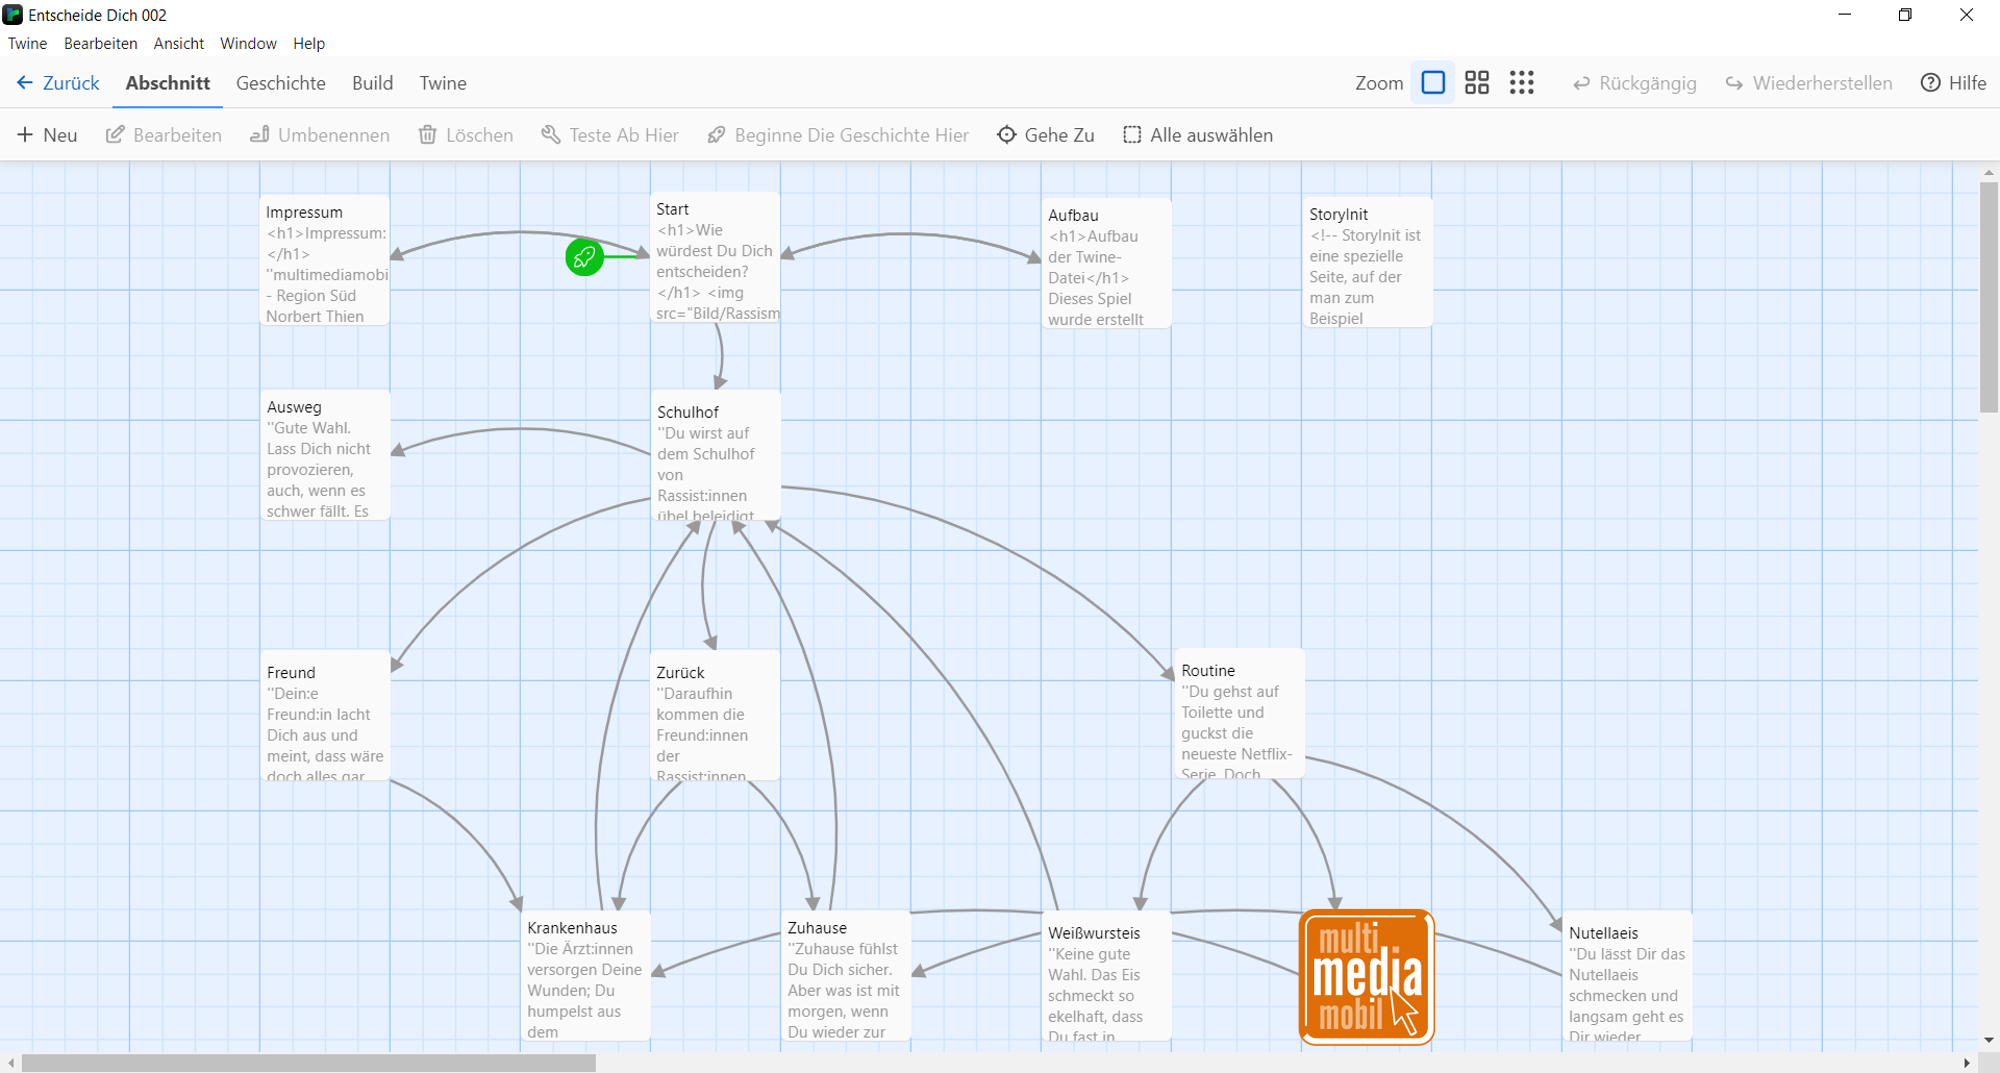Select the largest zoom level icon
2000x1073 pixels.
pyautogui.click(x=1433, y=83)
